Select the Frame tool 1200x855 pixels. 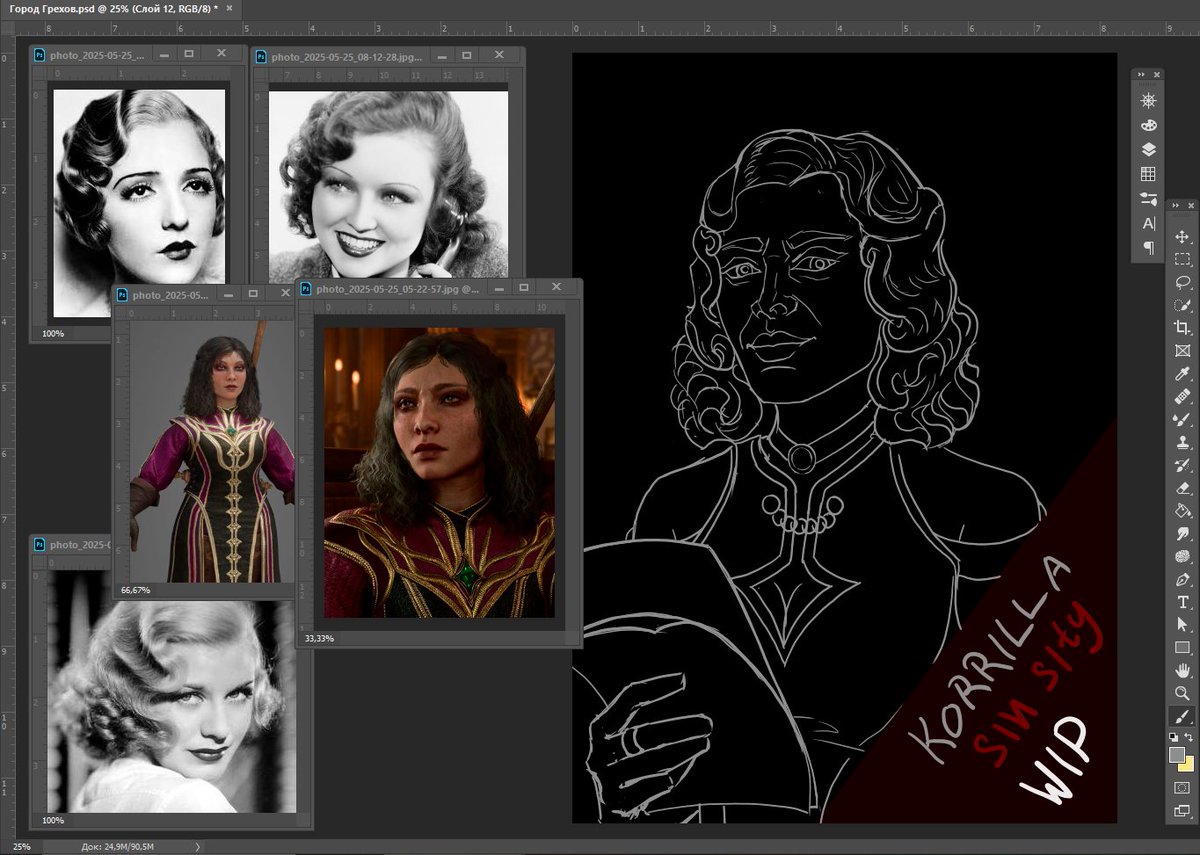pyautogui.click(x=1182, y=351)
